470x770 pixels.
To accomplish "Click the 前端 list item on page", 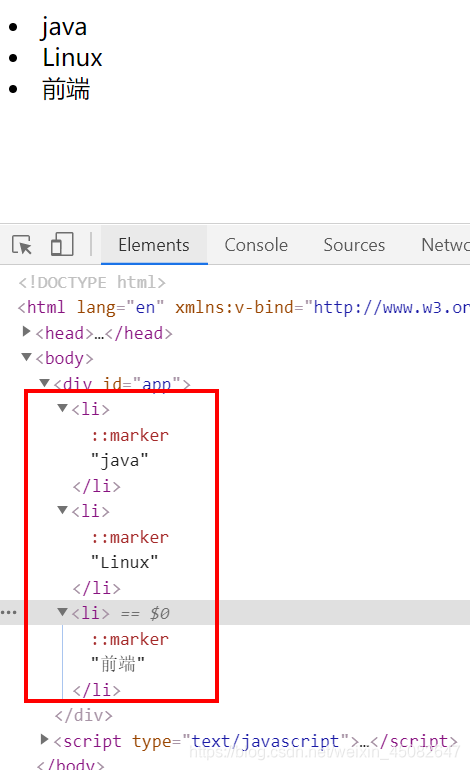I will pyautogui.click(x=66, y=89).
